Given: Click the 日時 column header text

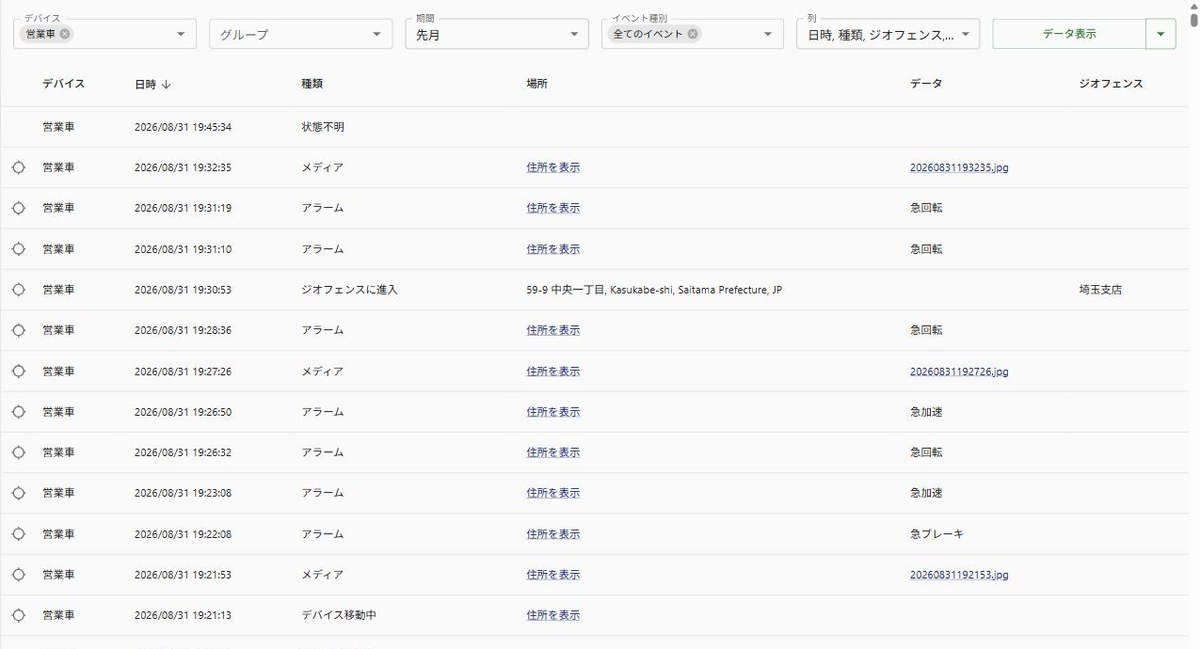Looking at the screenshot, I should (x=145, y=85).
